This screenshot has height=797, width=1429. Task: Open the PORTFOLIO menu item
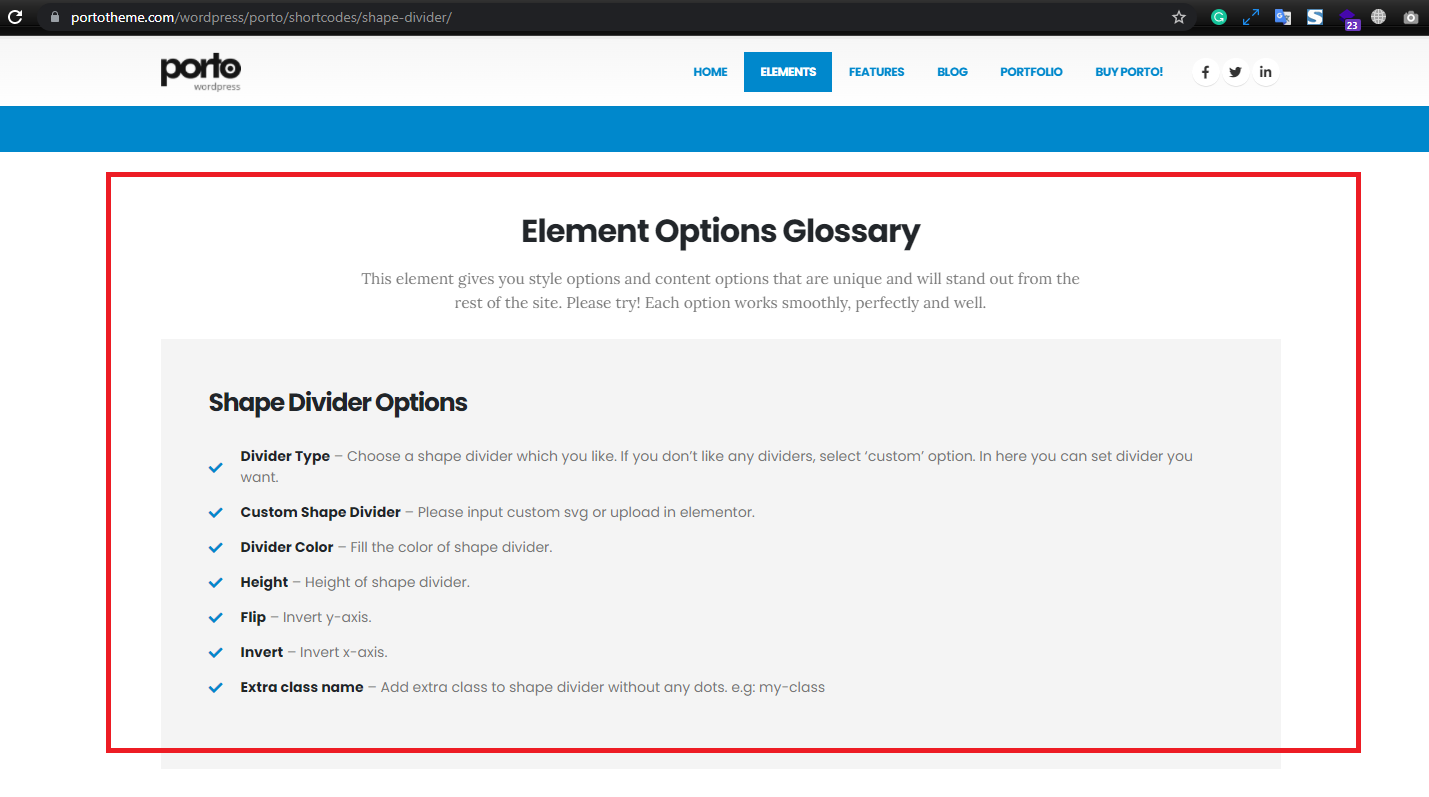pos(1031,72)
